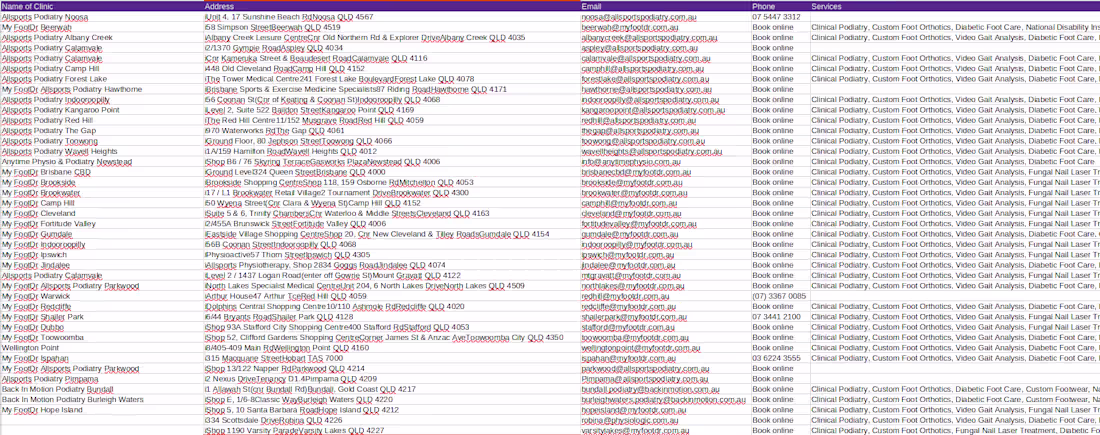Click the Allsports Podiatry Noosa clinic cell
The image size is (1100, 435).
coord(102,17)
